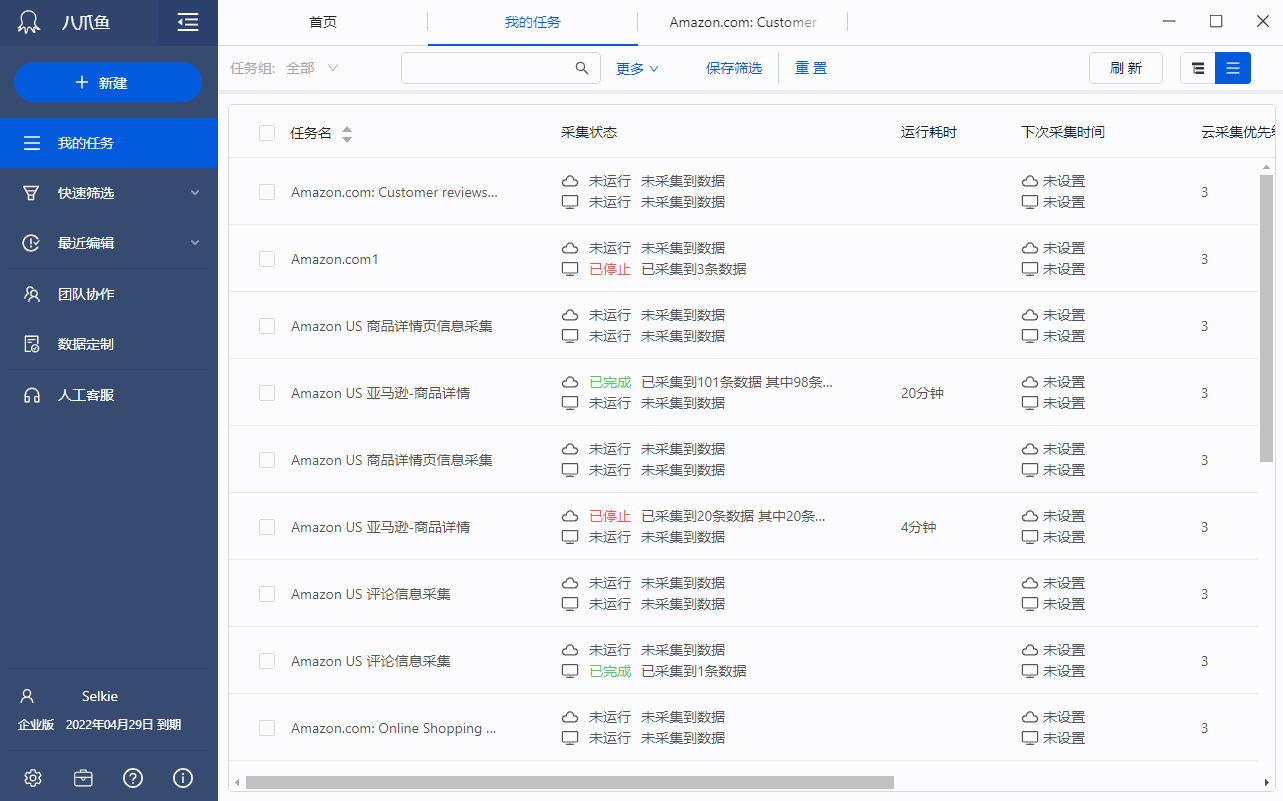Screen dimensions: 1283x801
Task: Click the 新建 button
Action: click(108, 82)
